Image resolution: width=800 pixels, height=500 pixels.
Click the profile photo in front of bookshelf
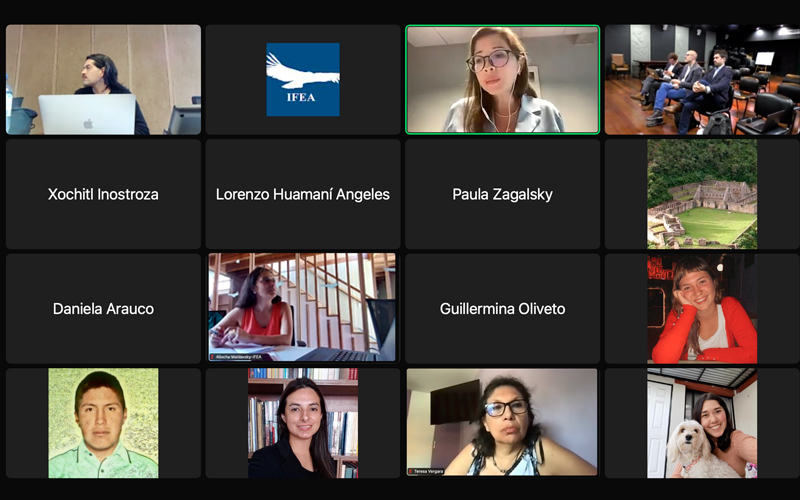(303, 423)
